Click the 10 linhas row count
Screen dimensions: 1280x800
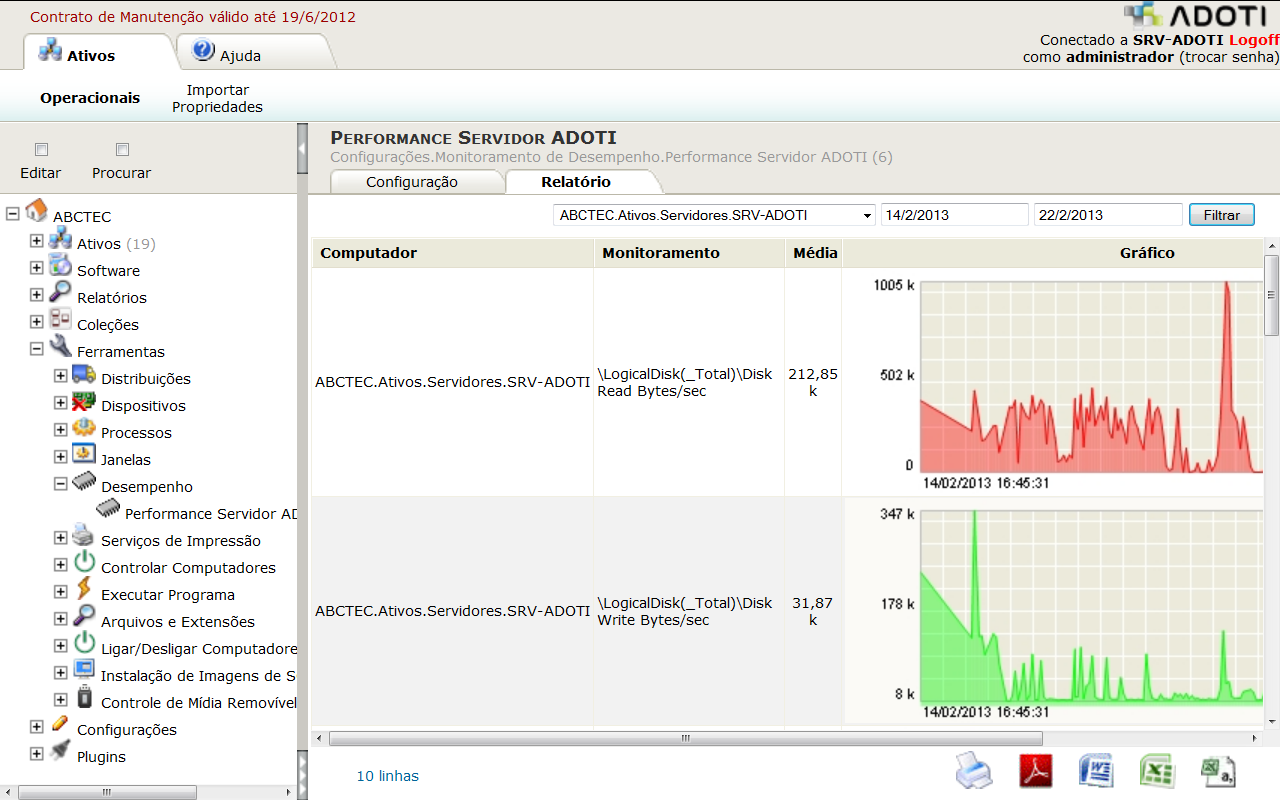[x=388, y=776]
